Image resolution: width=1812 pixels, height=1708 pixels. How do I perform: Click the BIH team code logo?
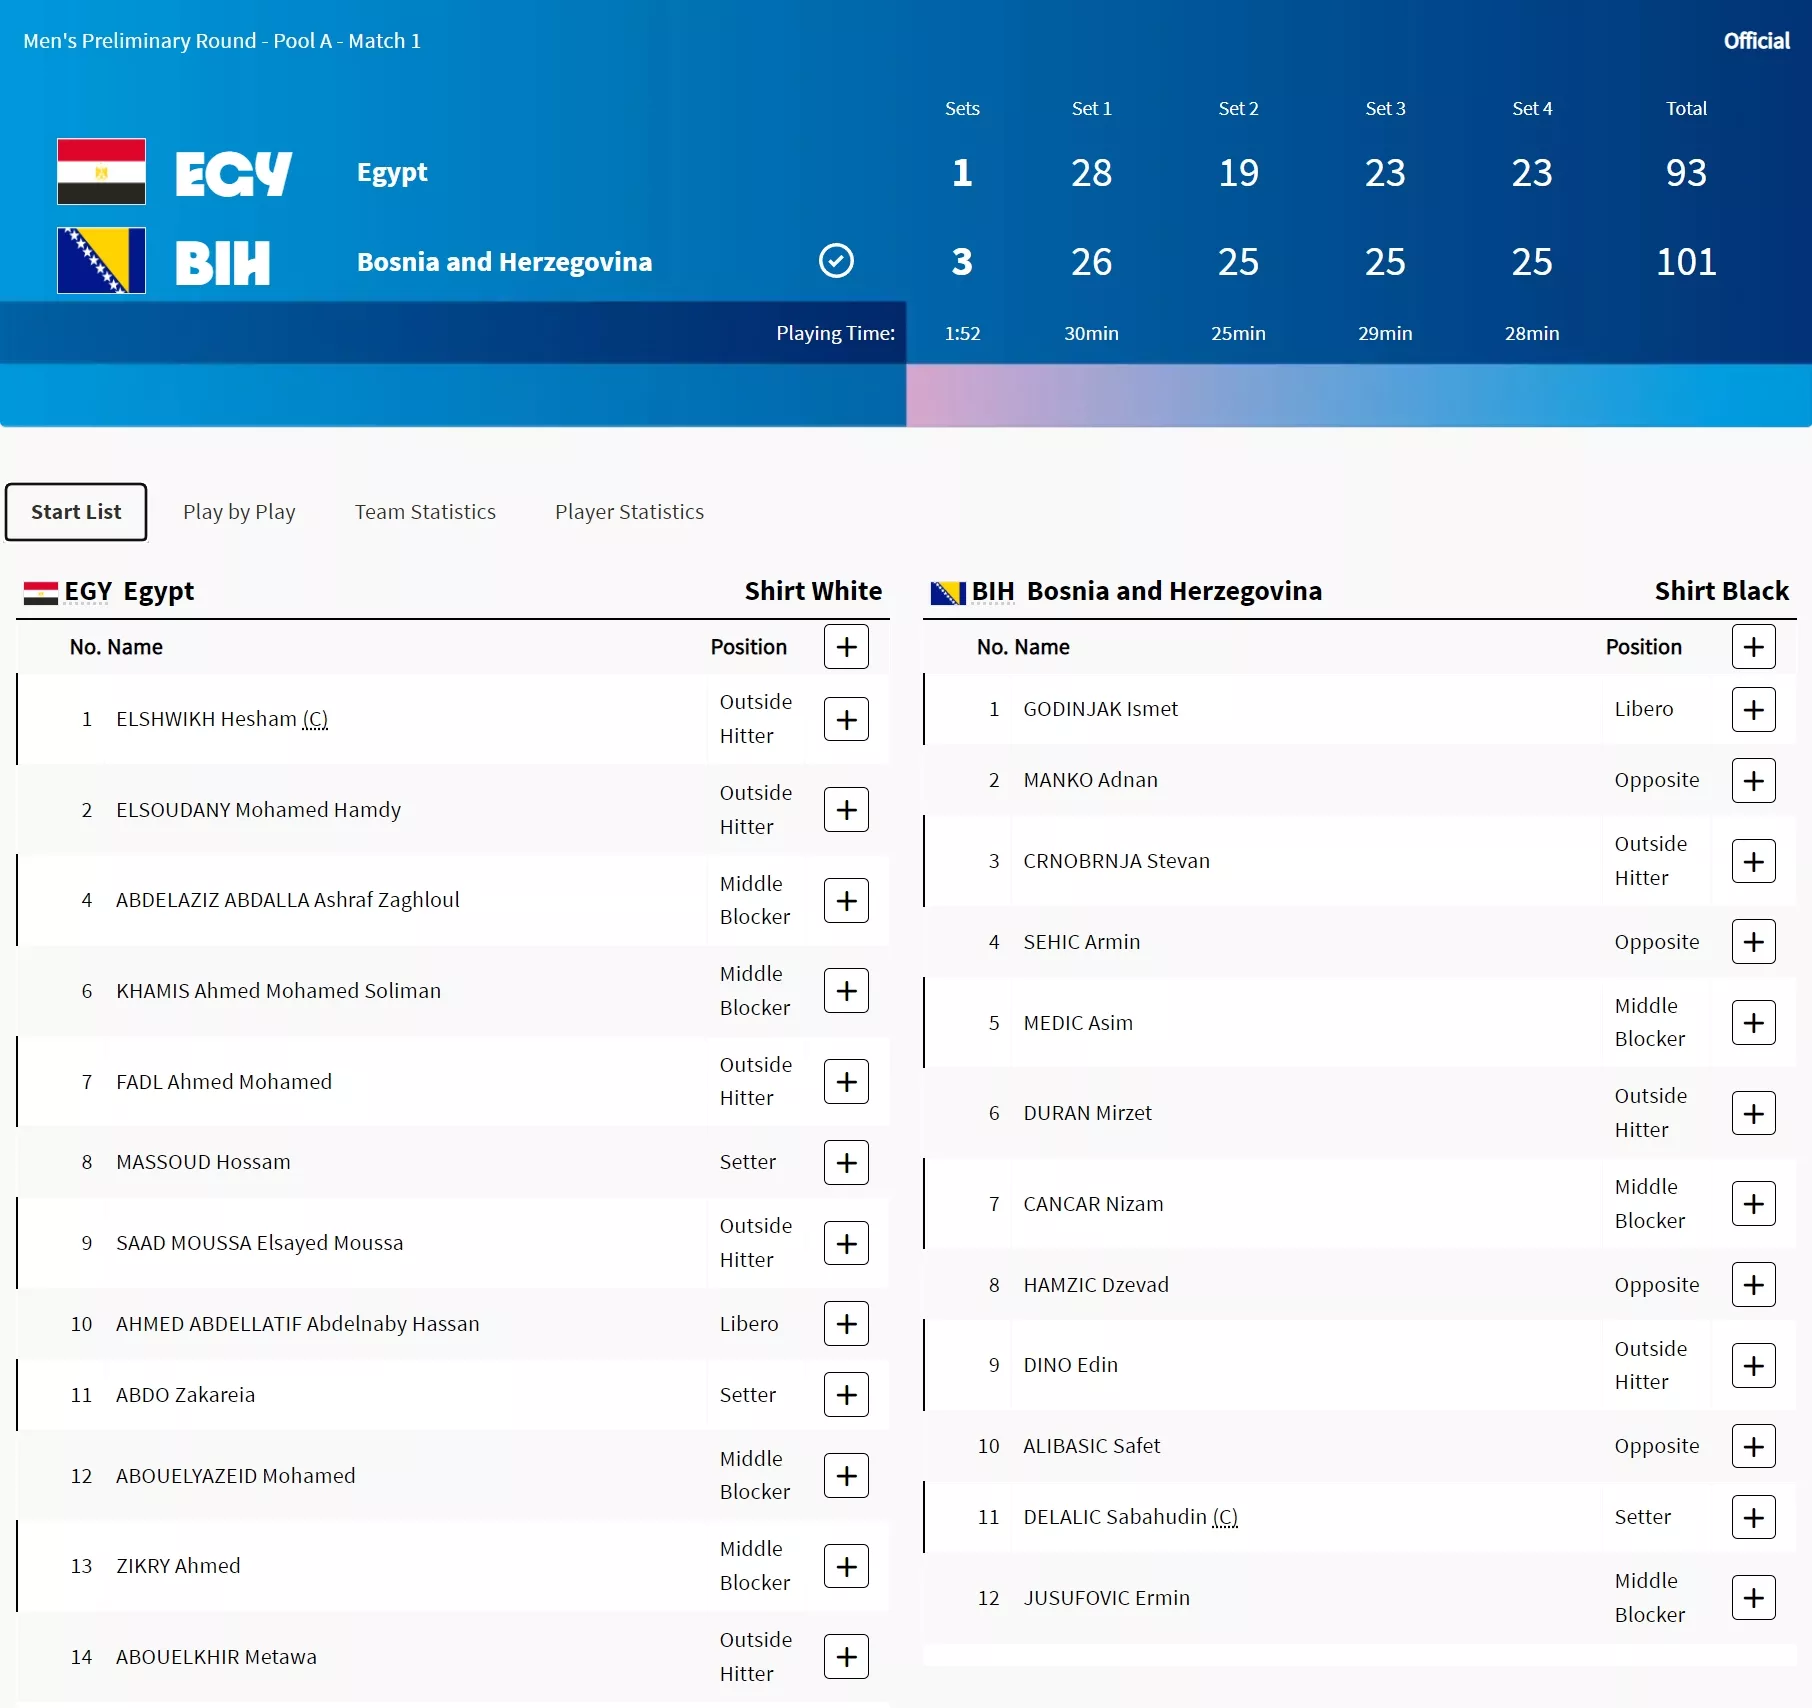222,263
